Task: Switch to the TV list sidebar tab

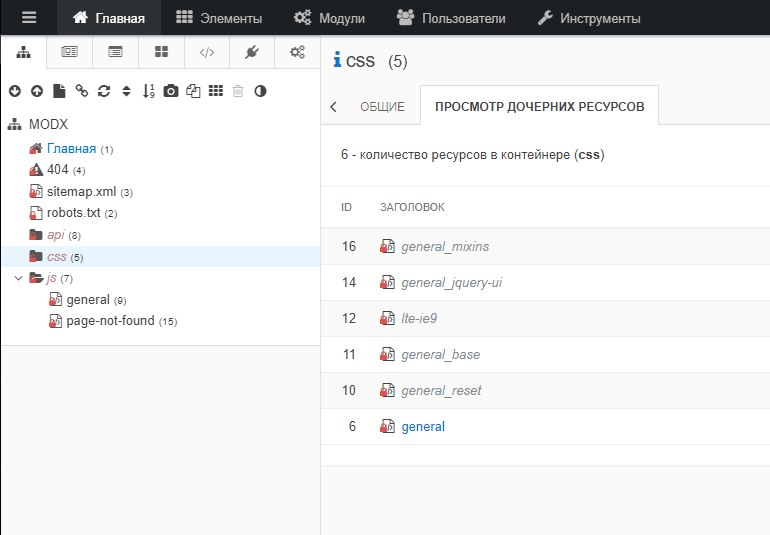Action: [x=115, y=52]
